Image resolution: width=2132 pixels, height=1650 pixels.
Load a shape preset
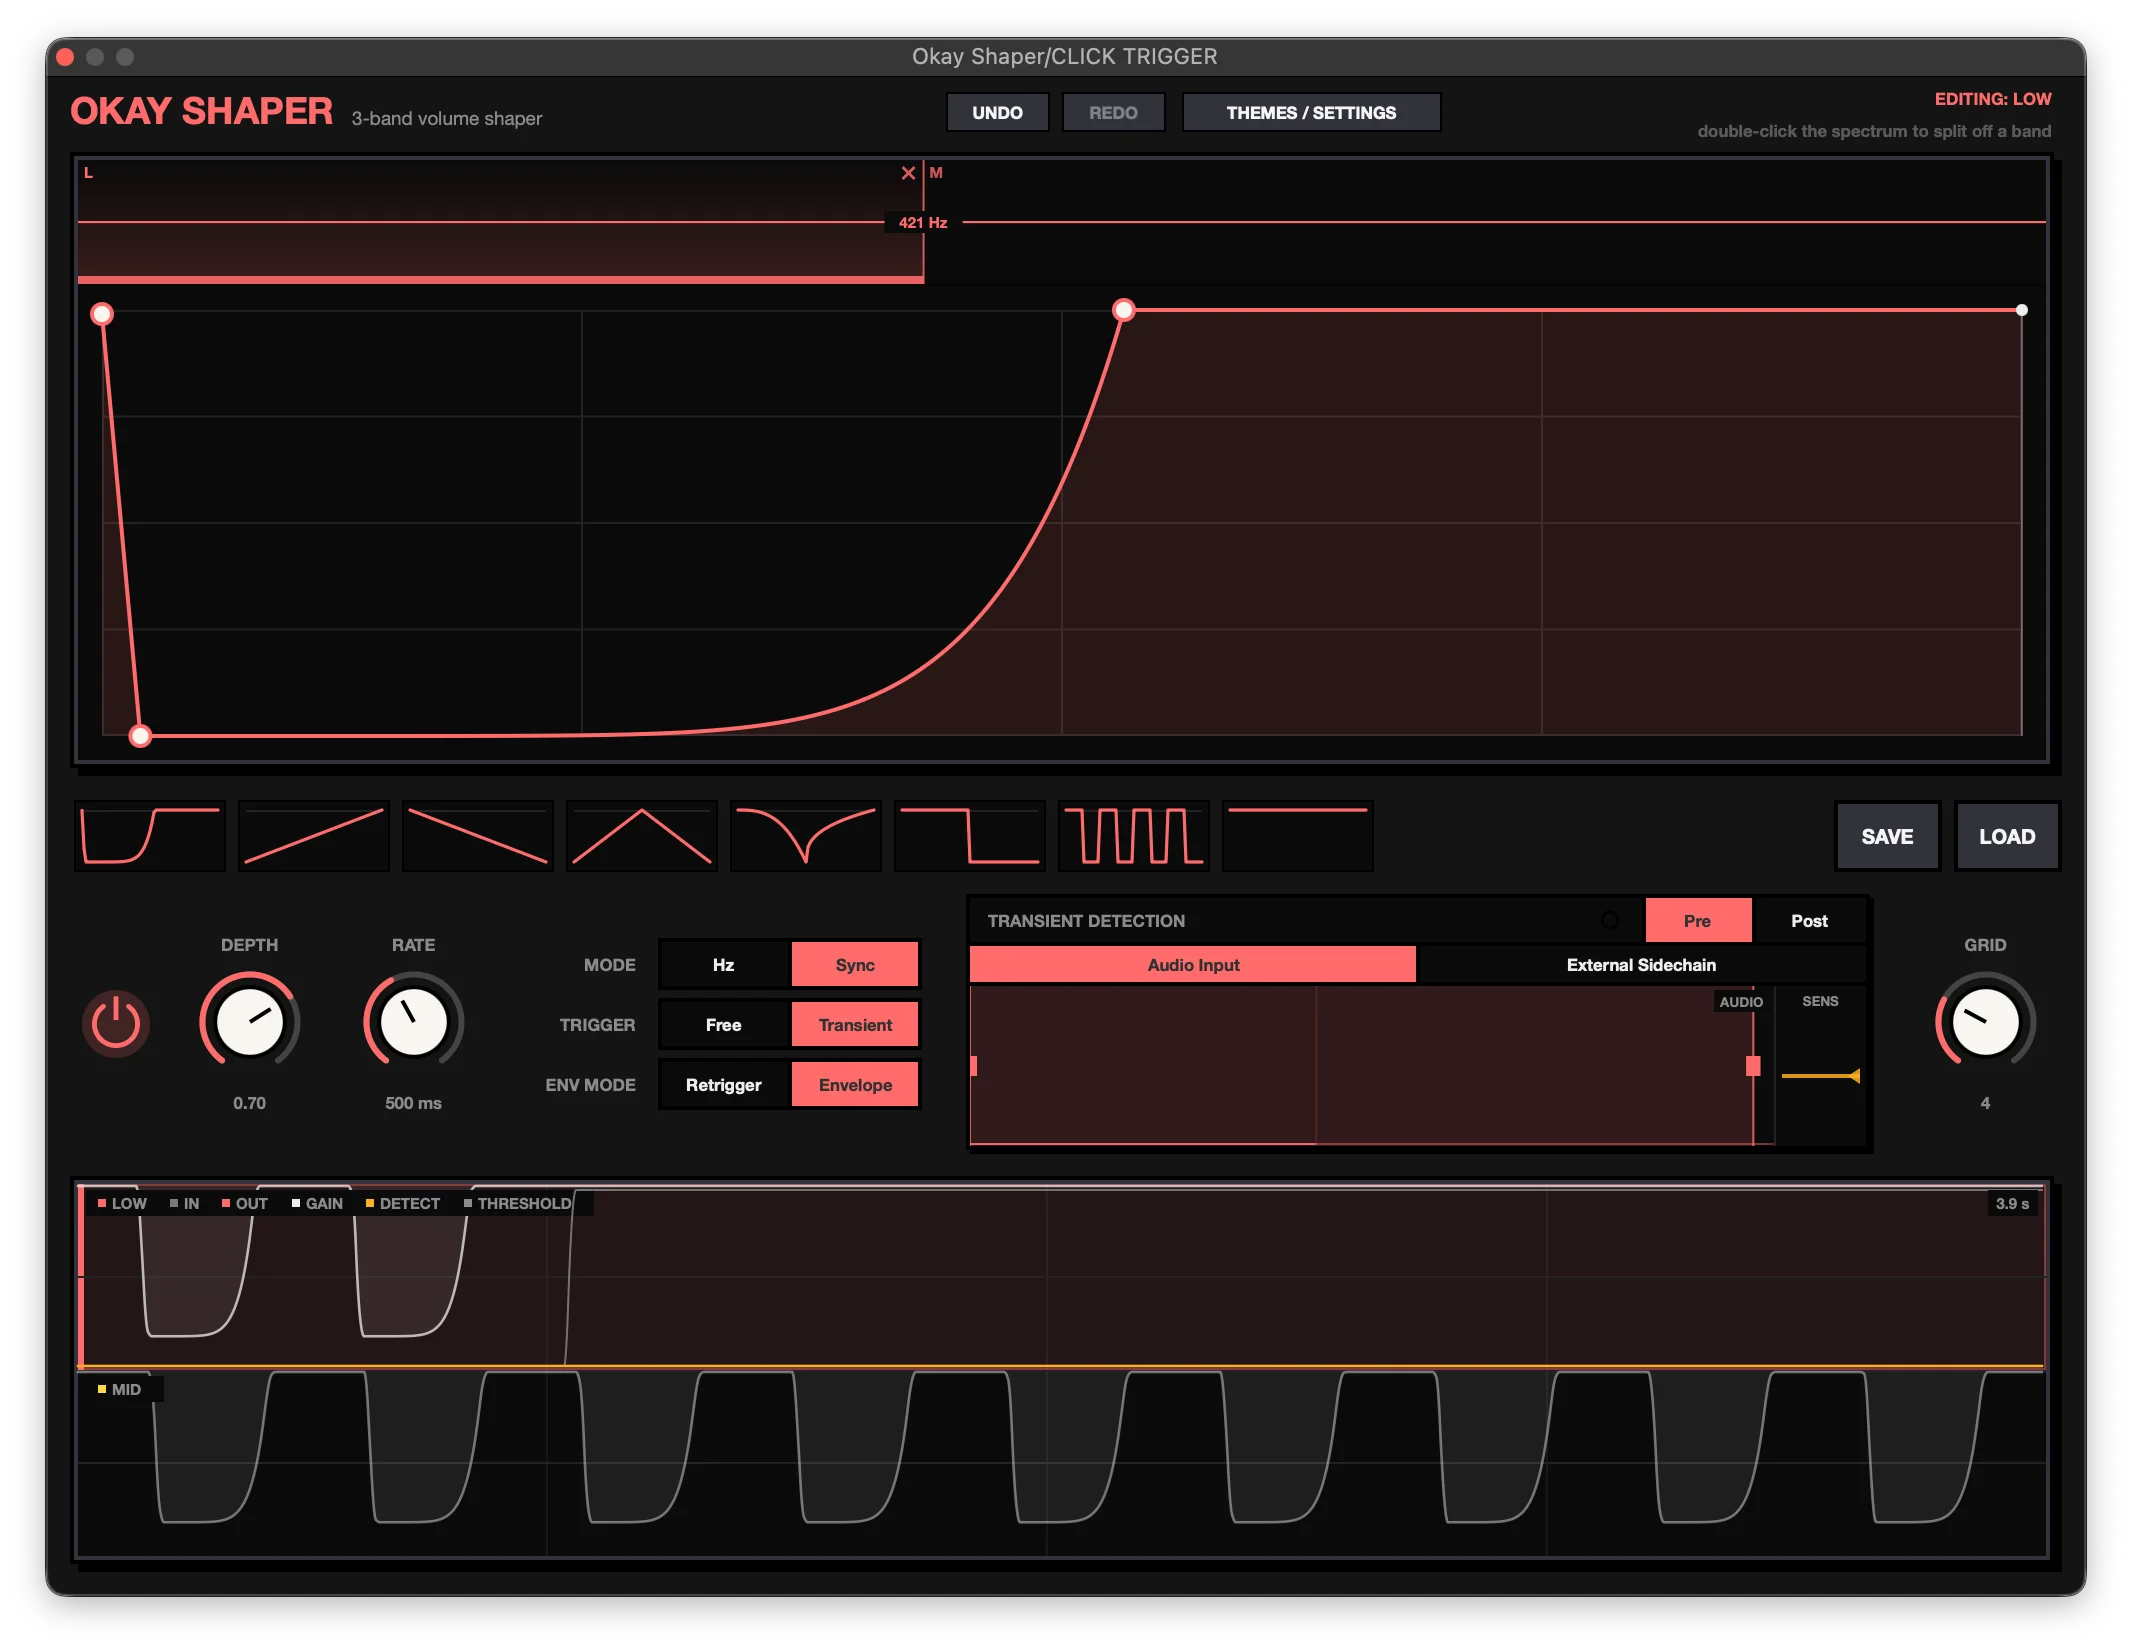tap(2007, 837)
